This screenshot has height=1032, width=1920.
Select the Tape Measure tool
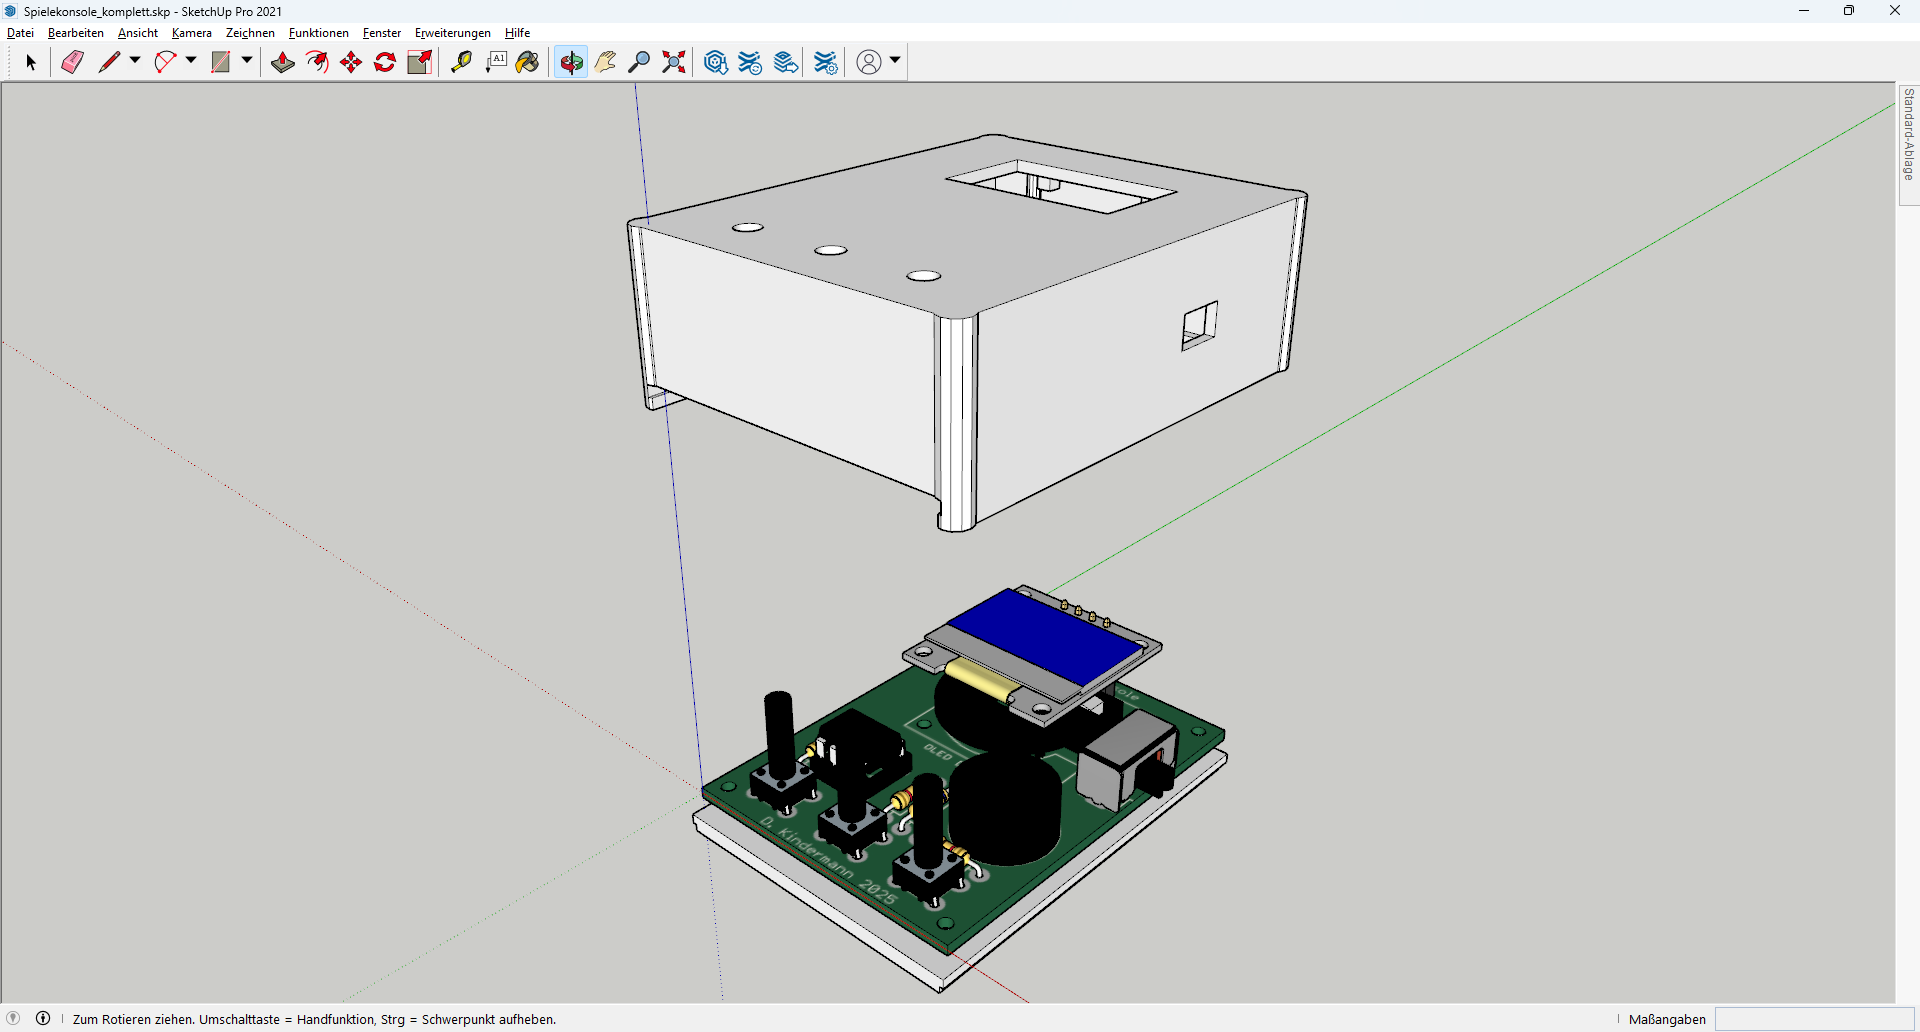(461, 61)
